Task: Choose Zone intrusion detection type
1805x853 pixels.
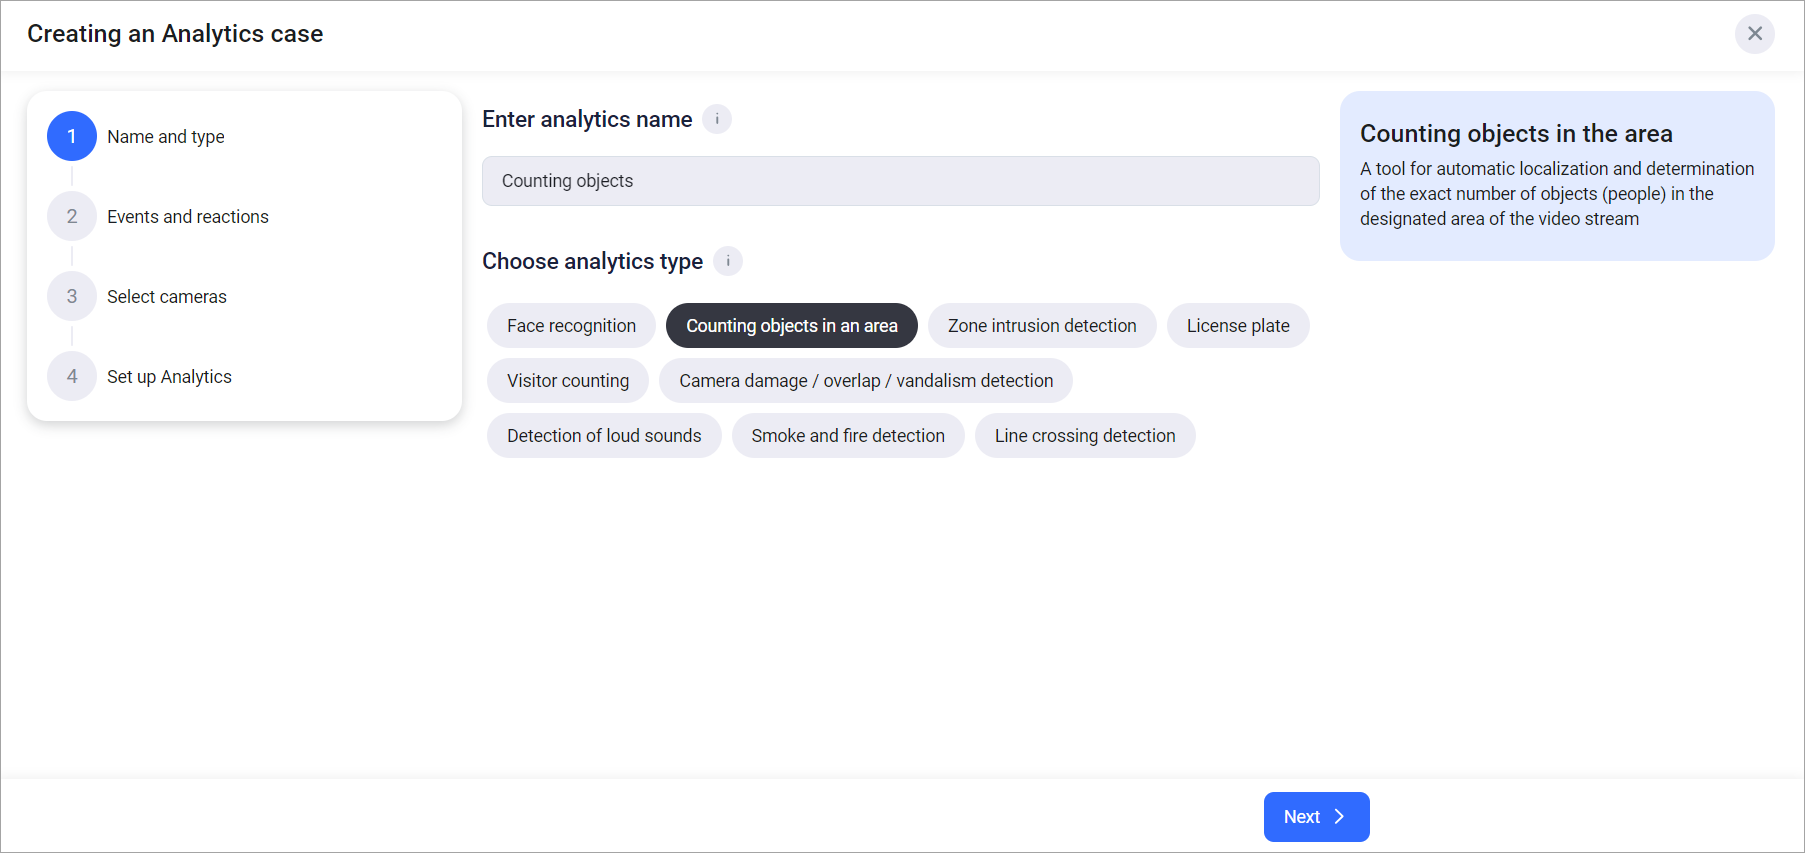Action: coord(1041,326)
